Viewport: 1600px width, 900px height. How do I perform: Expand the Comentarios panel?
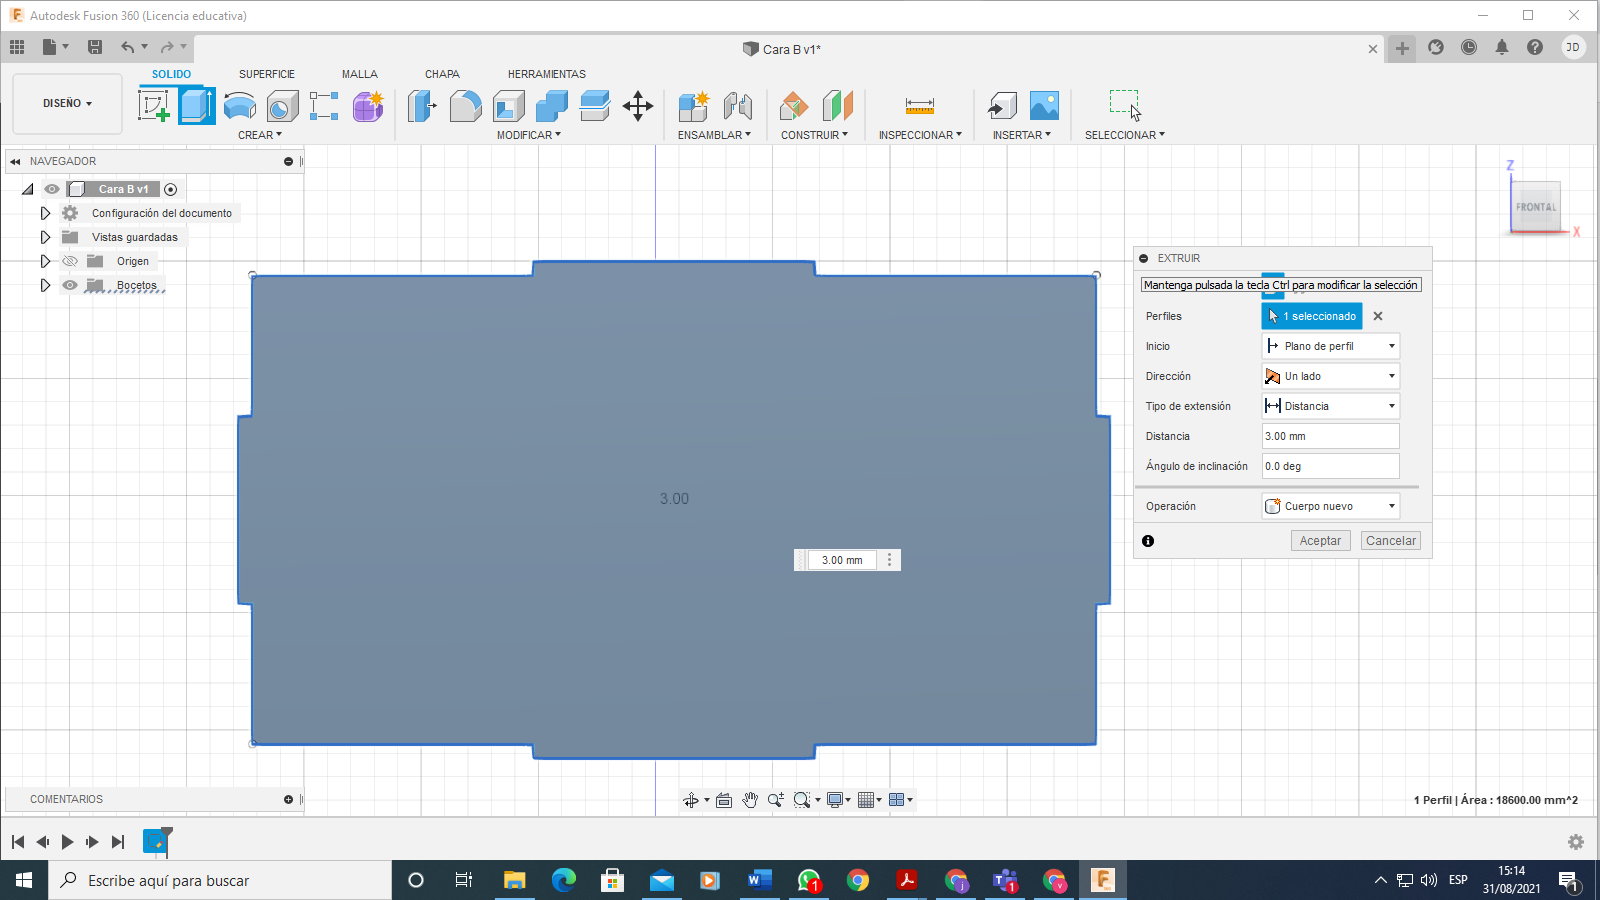[288, 799]
